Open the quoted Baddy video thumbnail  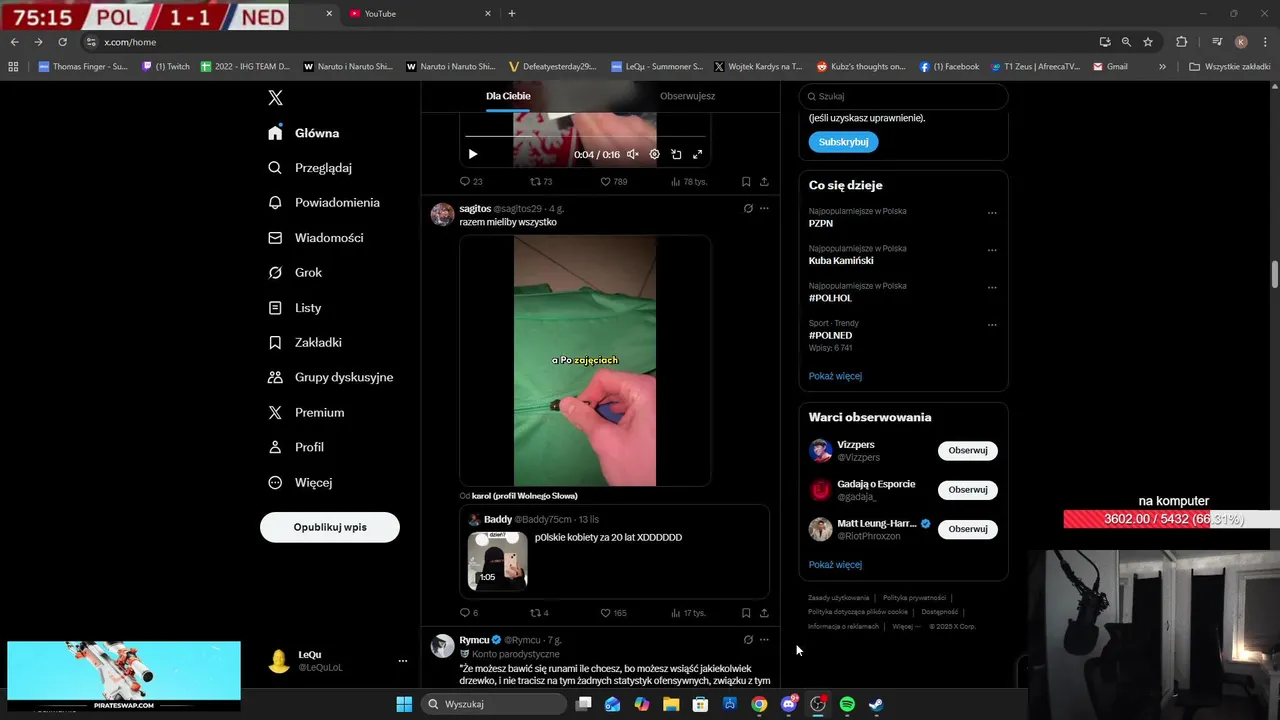click(497, 560)
